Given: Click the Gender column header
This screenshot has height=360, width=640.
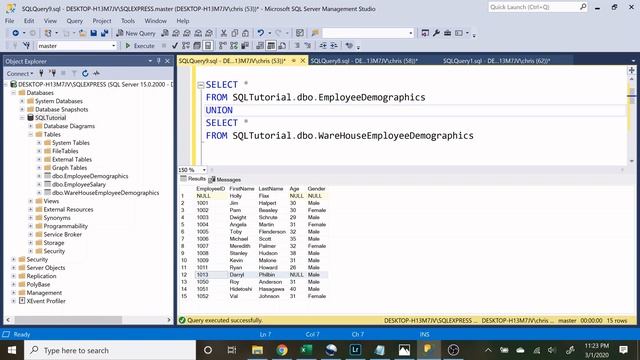Looking at the screenshot, I should coord(316,189).
